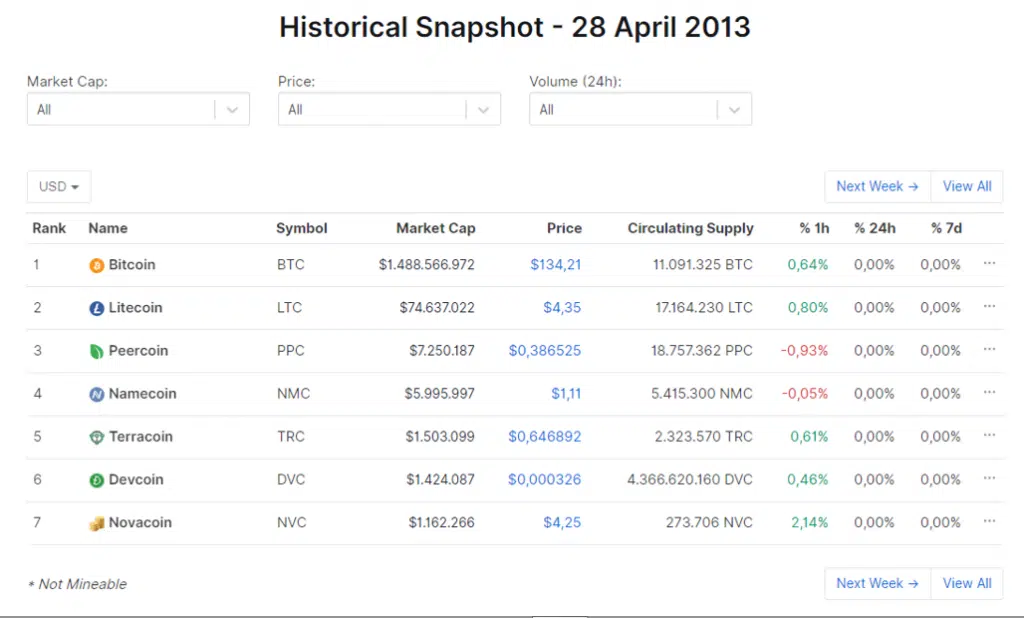Open the more options menu for Litecoin row
This screenshot has height=618, width=1024.
989,306
